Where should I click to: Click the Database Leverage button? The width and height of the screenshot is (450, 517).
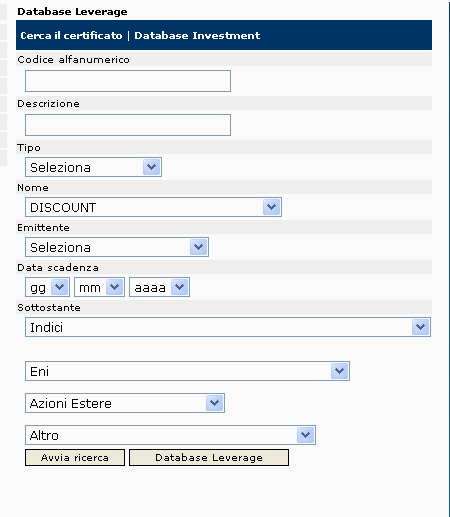coord(209,457)
